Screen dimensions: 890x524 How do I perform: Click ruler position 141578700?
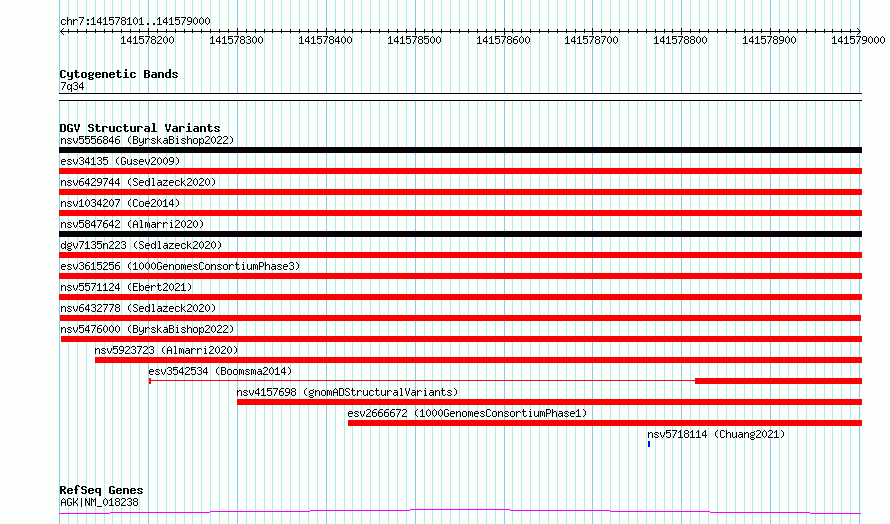click(591, 40)
